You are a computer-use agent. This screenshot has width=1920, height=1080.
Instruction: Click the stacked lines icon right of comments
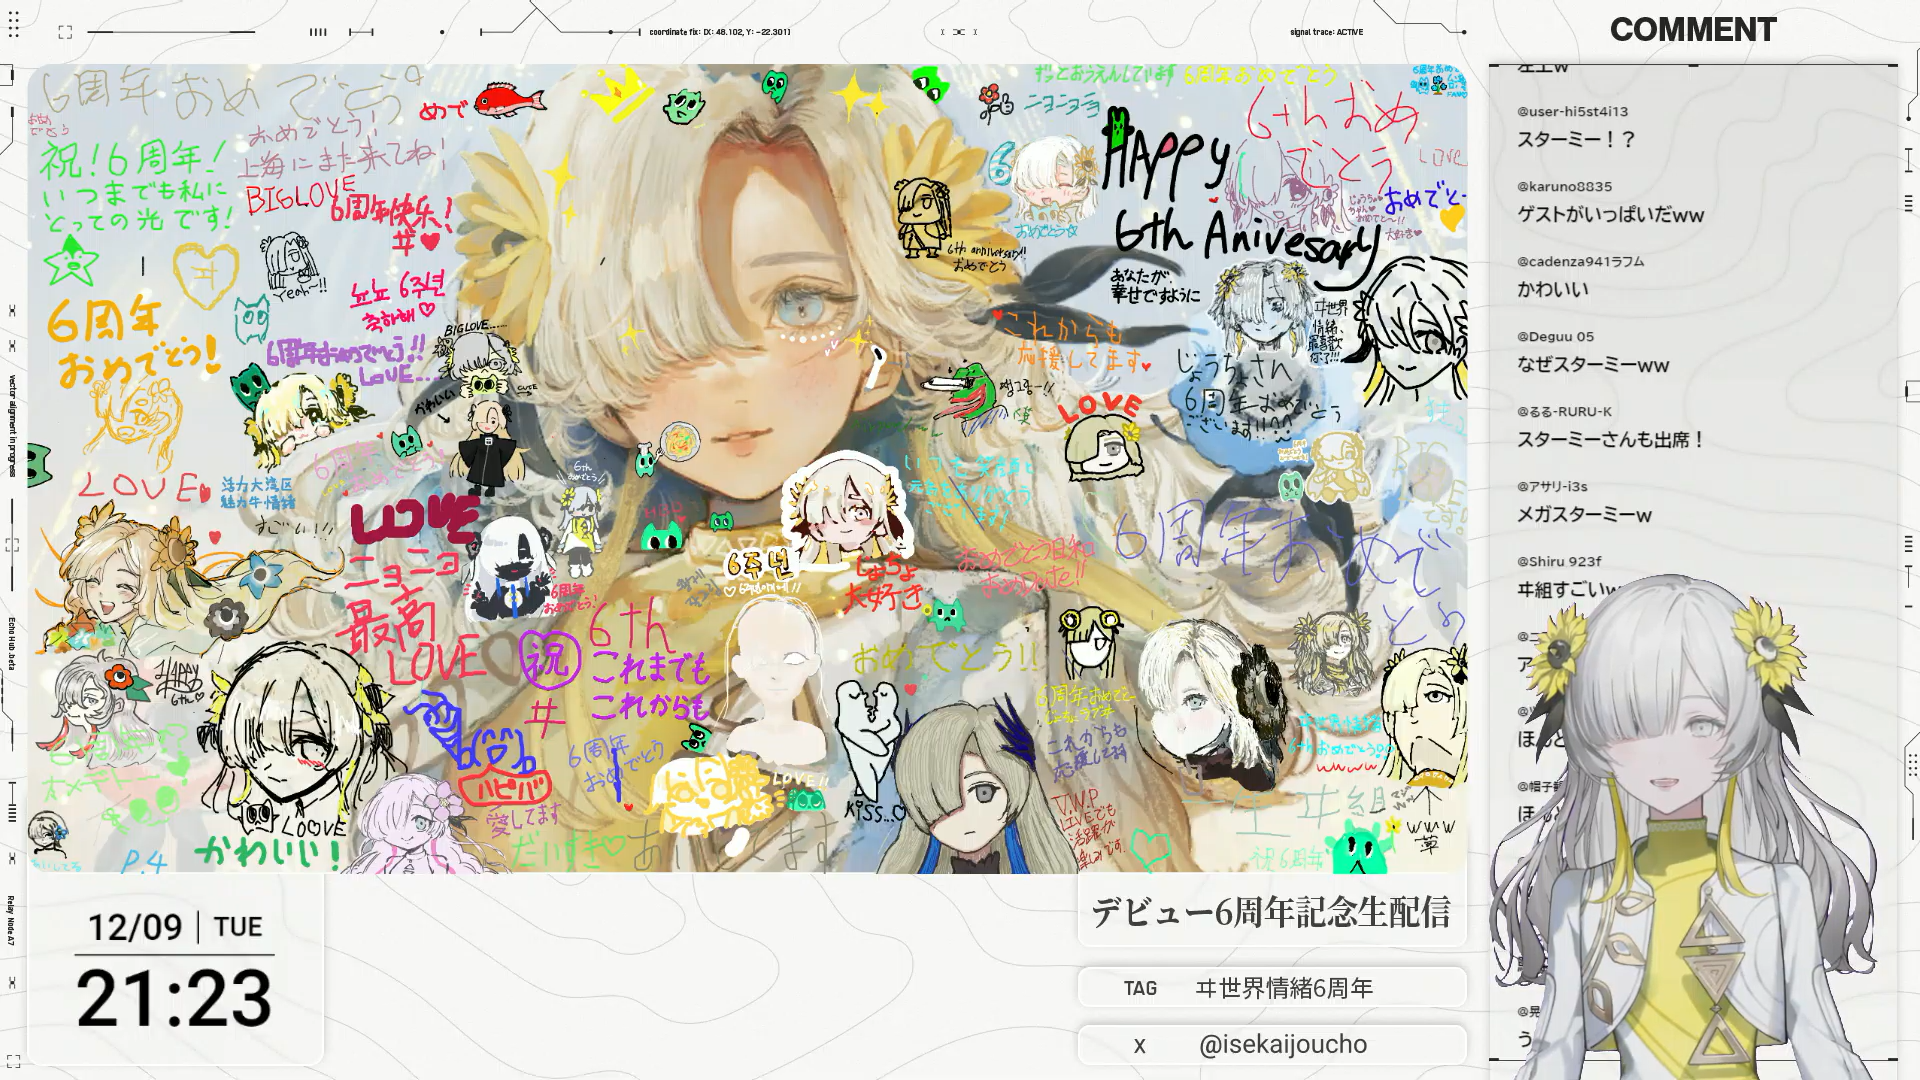[x=1908, y=204]
